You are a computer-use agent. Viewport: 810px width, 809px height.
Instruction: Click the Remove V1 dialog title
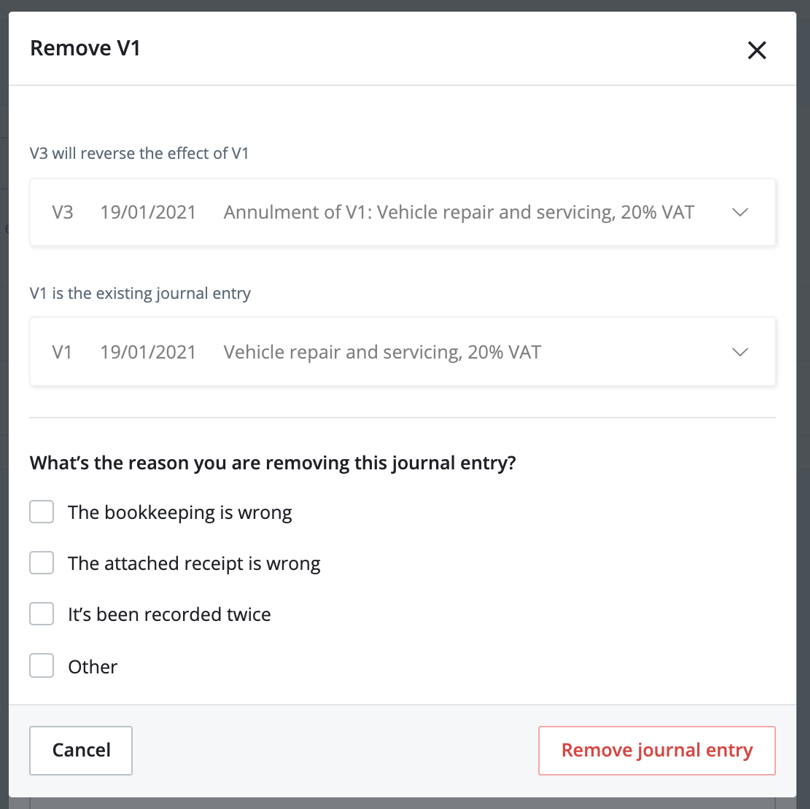click(85, 47)
